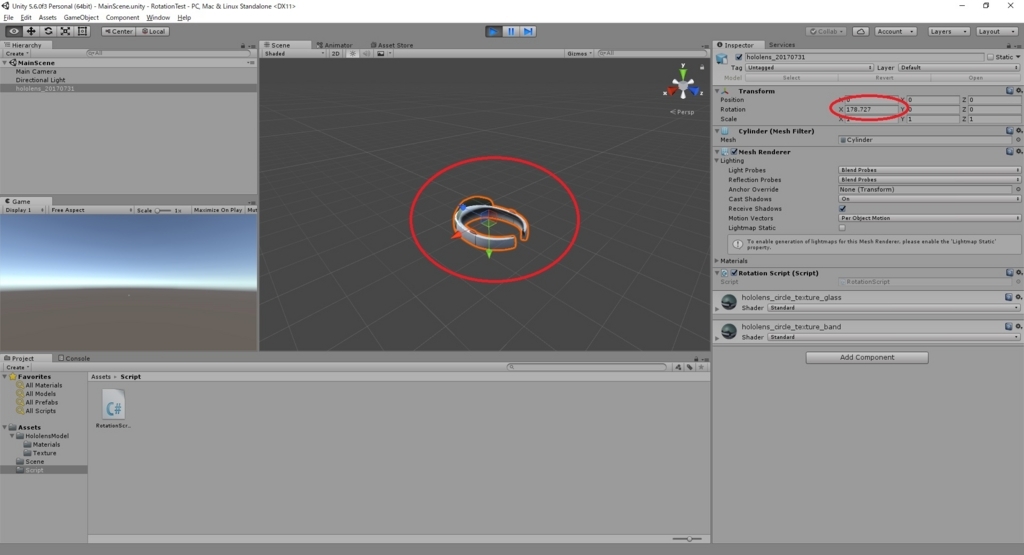Open Transform component gear settings

click(1019, 91)
